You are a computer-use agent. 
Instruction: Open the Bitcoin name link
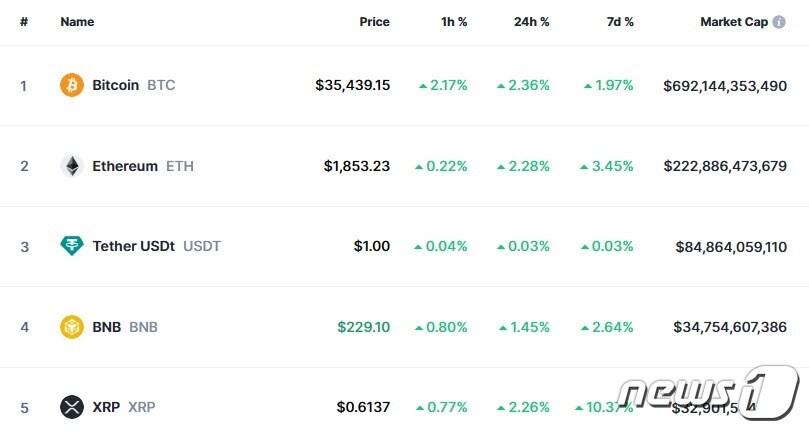click(115, 85)
